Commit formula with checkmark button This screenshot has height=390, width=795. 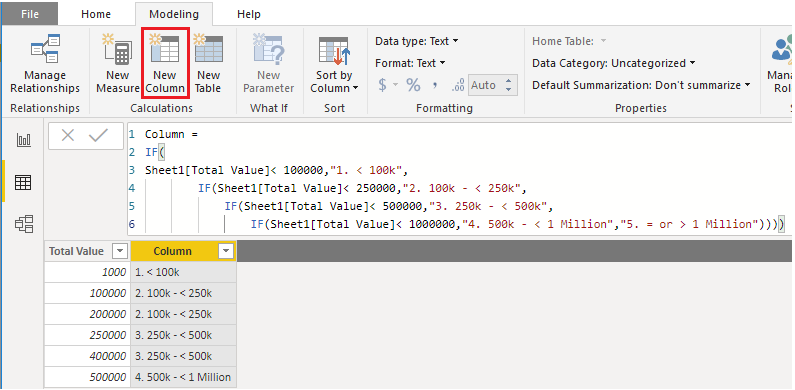(x=98, y=135)
